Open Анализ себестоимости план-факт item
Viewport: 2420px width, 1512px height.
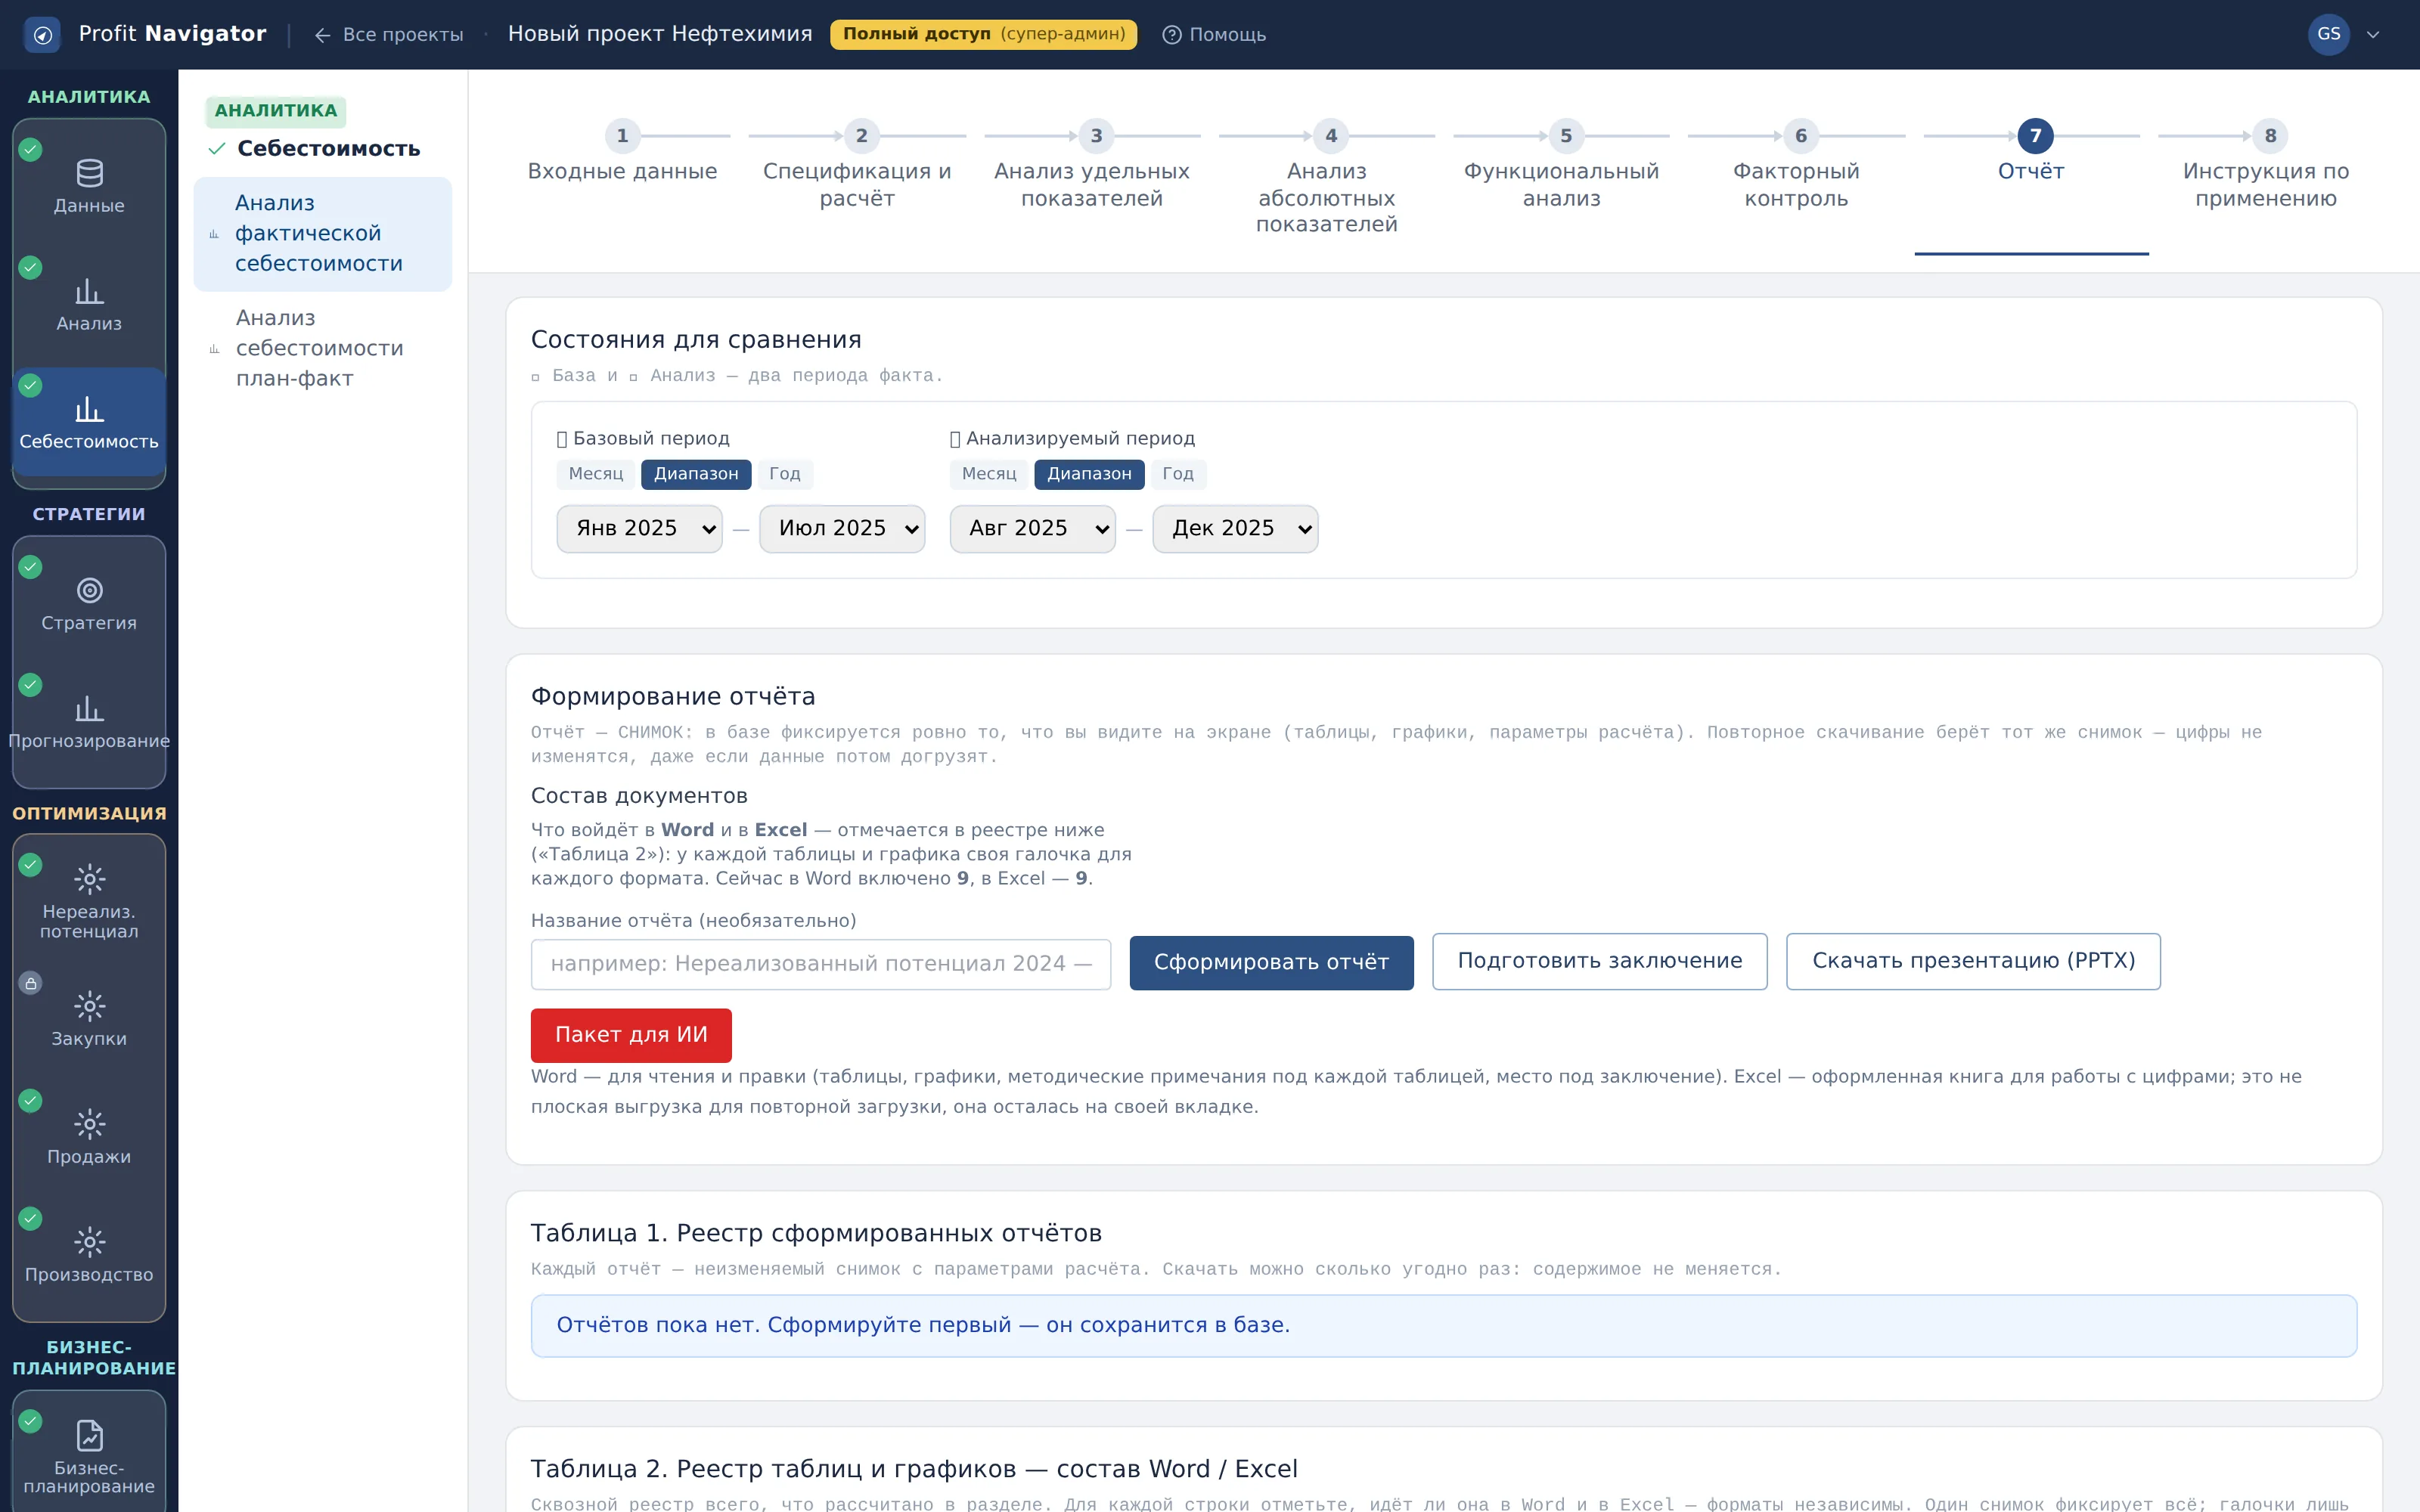pos(322,348)
